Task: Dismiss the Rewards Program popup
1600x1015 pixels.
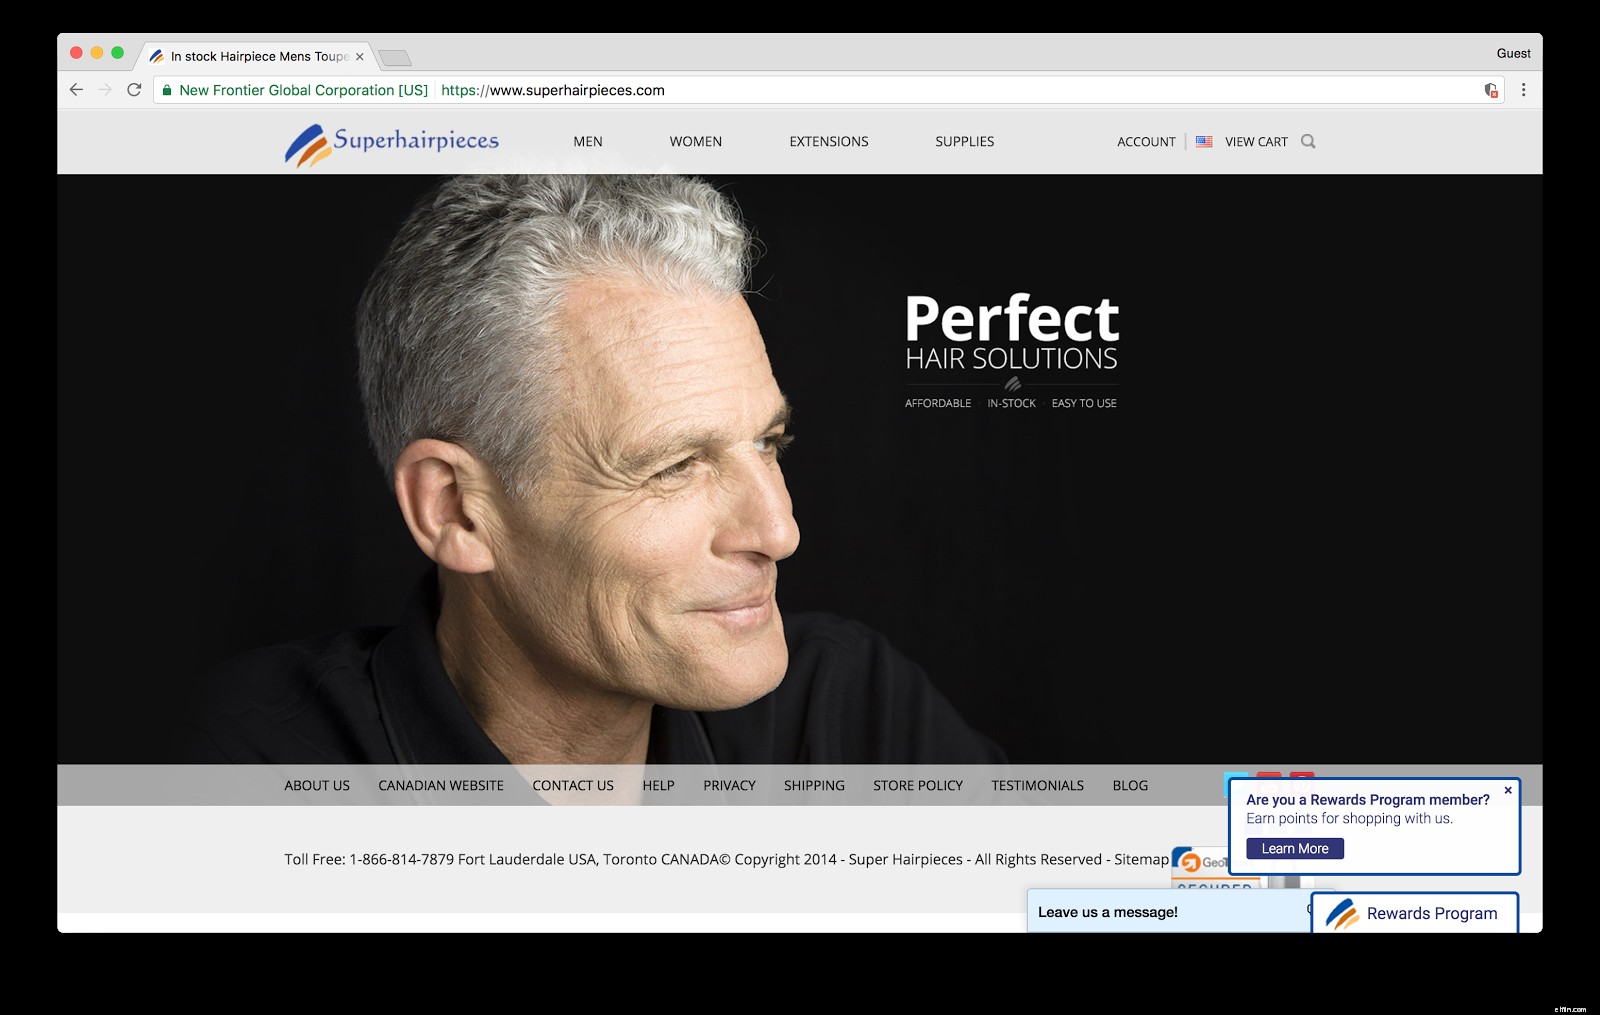Action: coord(1508,789)
